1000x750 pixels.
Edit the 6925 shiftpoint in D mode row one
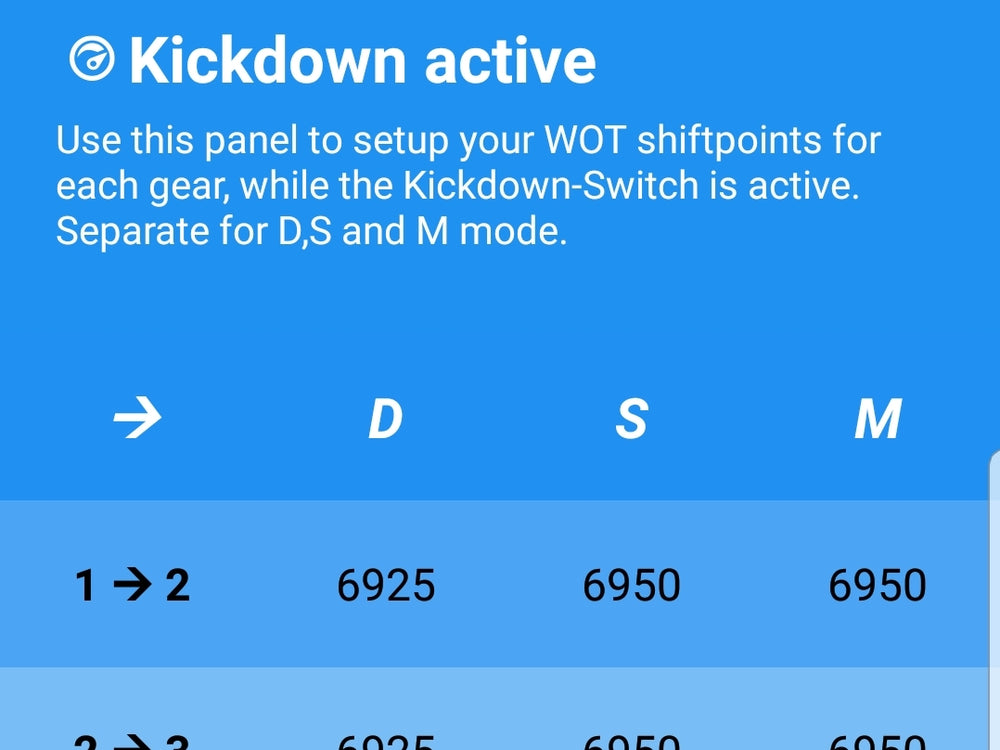tap(388, 586)
